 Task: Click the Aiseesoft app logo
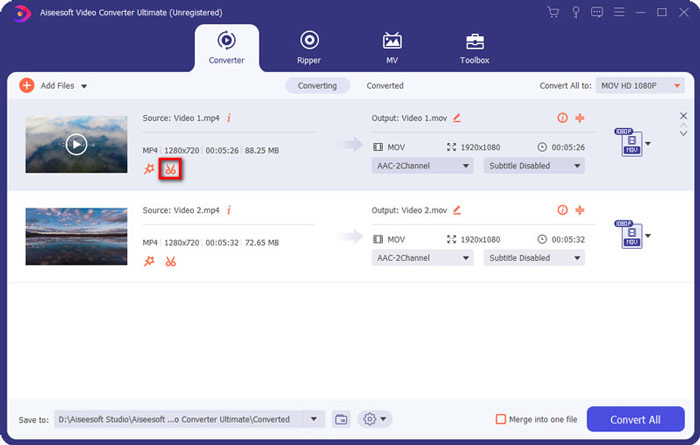[21, 13]
